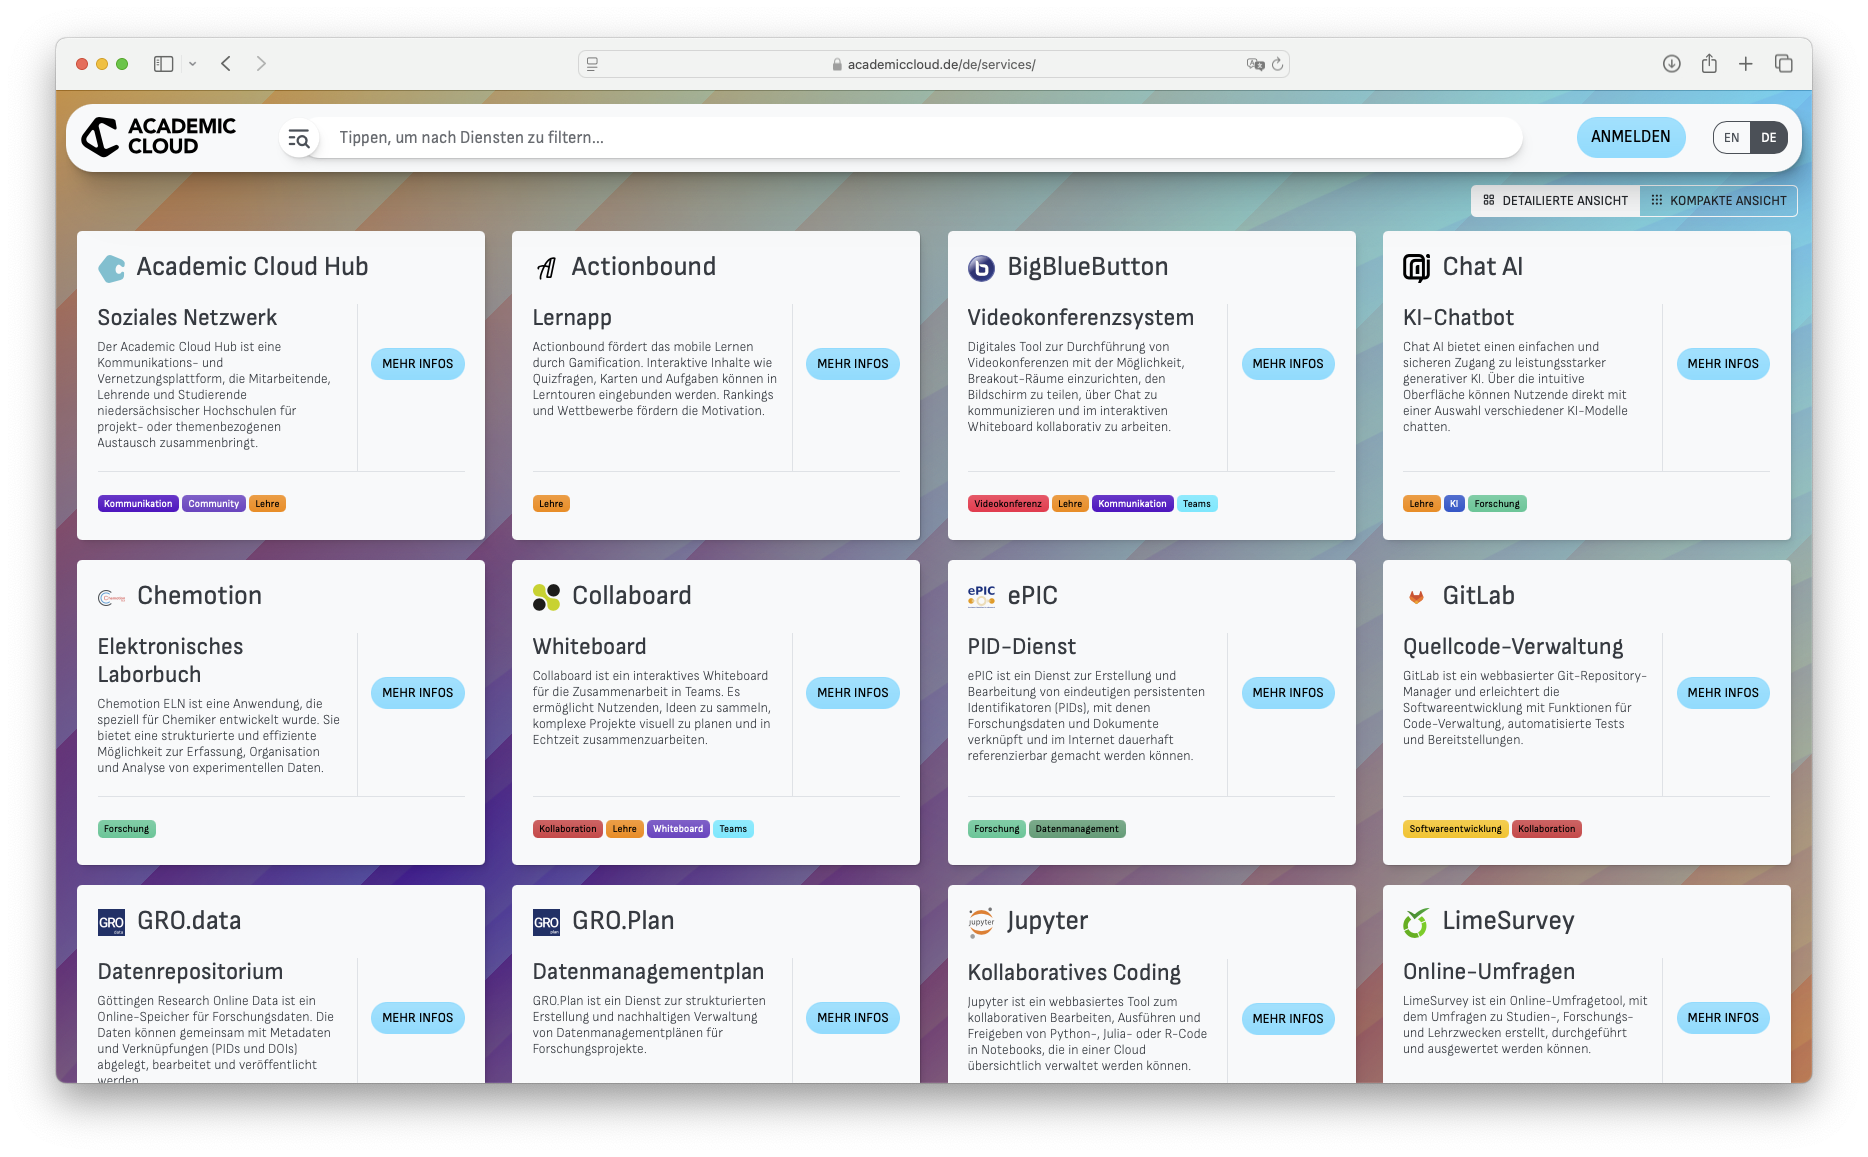The width and height of the screenshot is (1868, 1157).
Task: Click the Videokonferenz tag on BigBlueButton
Action: click(x=1007, y=504)
